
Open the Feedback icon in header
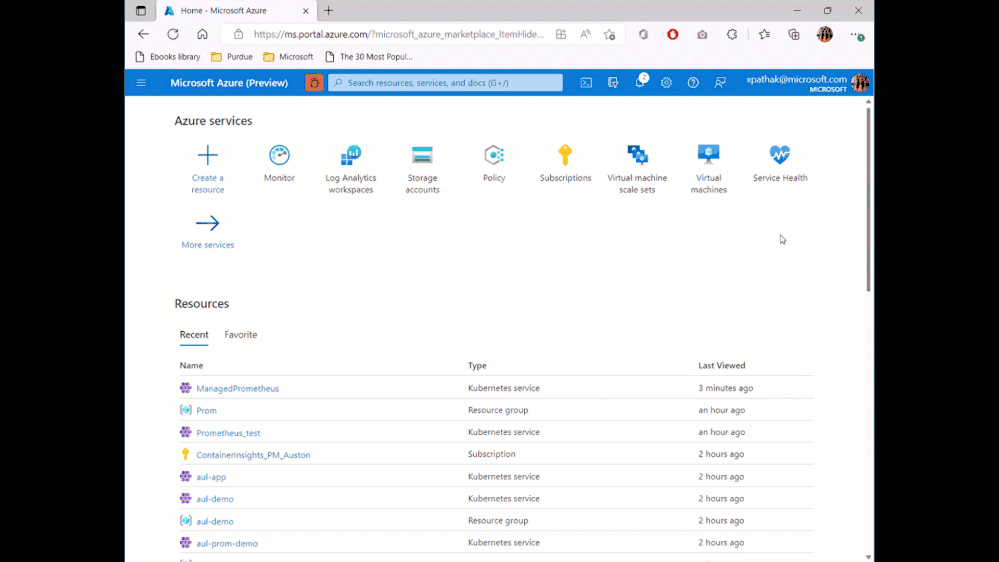coord(720,83)
